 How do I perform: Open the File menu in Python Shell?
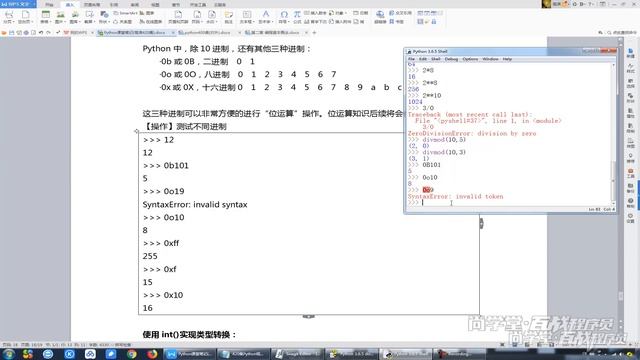[411, 59]
